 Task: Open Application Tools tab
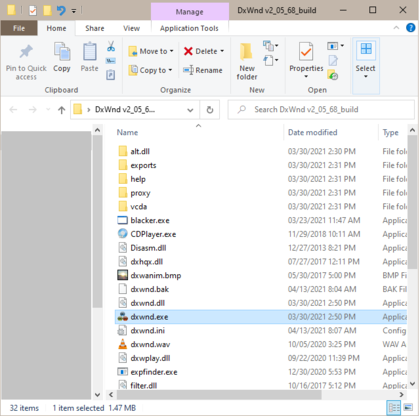click(x=189, y=28)
